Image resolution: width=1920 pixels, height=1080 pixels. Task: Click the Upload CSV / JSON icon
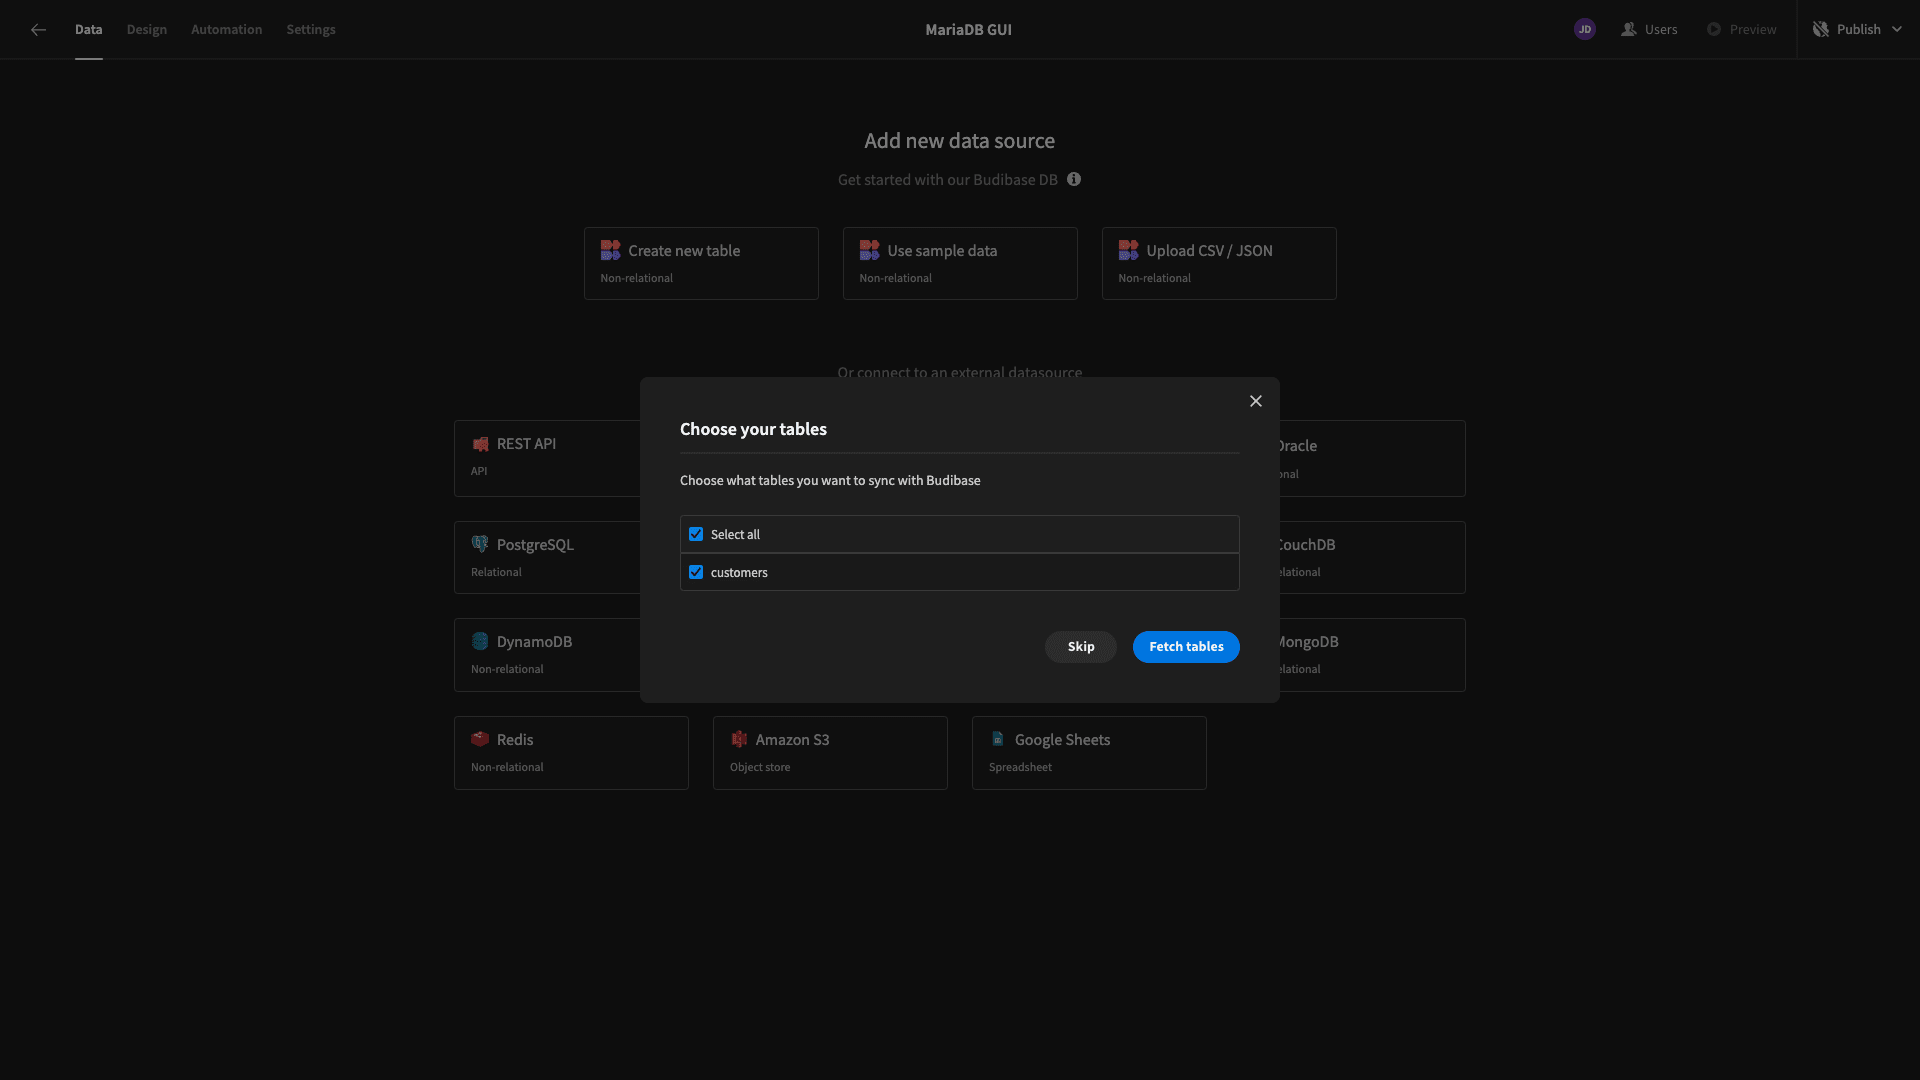[1128, 250]
